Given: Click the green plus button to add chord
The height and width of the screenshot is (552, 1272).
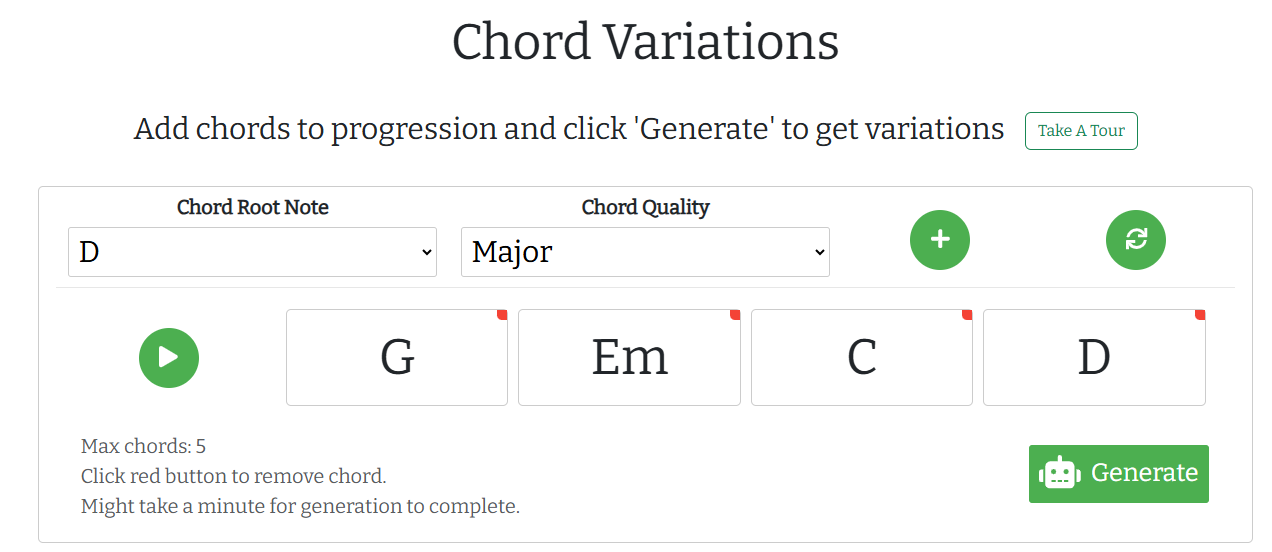Looking at the screenshot, I should (x=939, y=240).
